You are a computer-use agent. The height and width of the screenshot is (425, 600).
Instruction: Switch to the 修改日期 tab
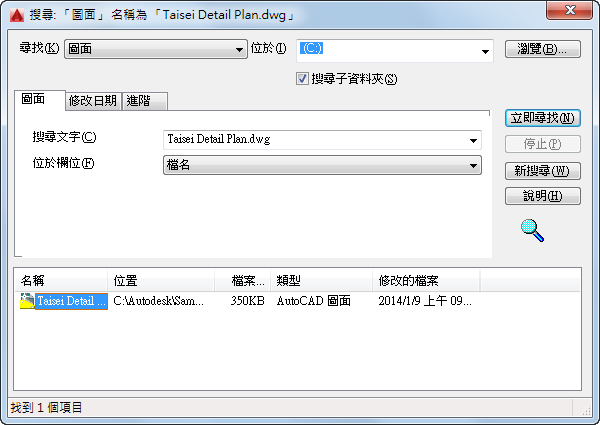[x=93, y=101]
